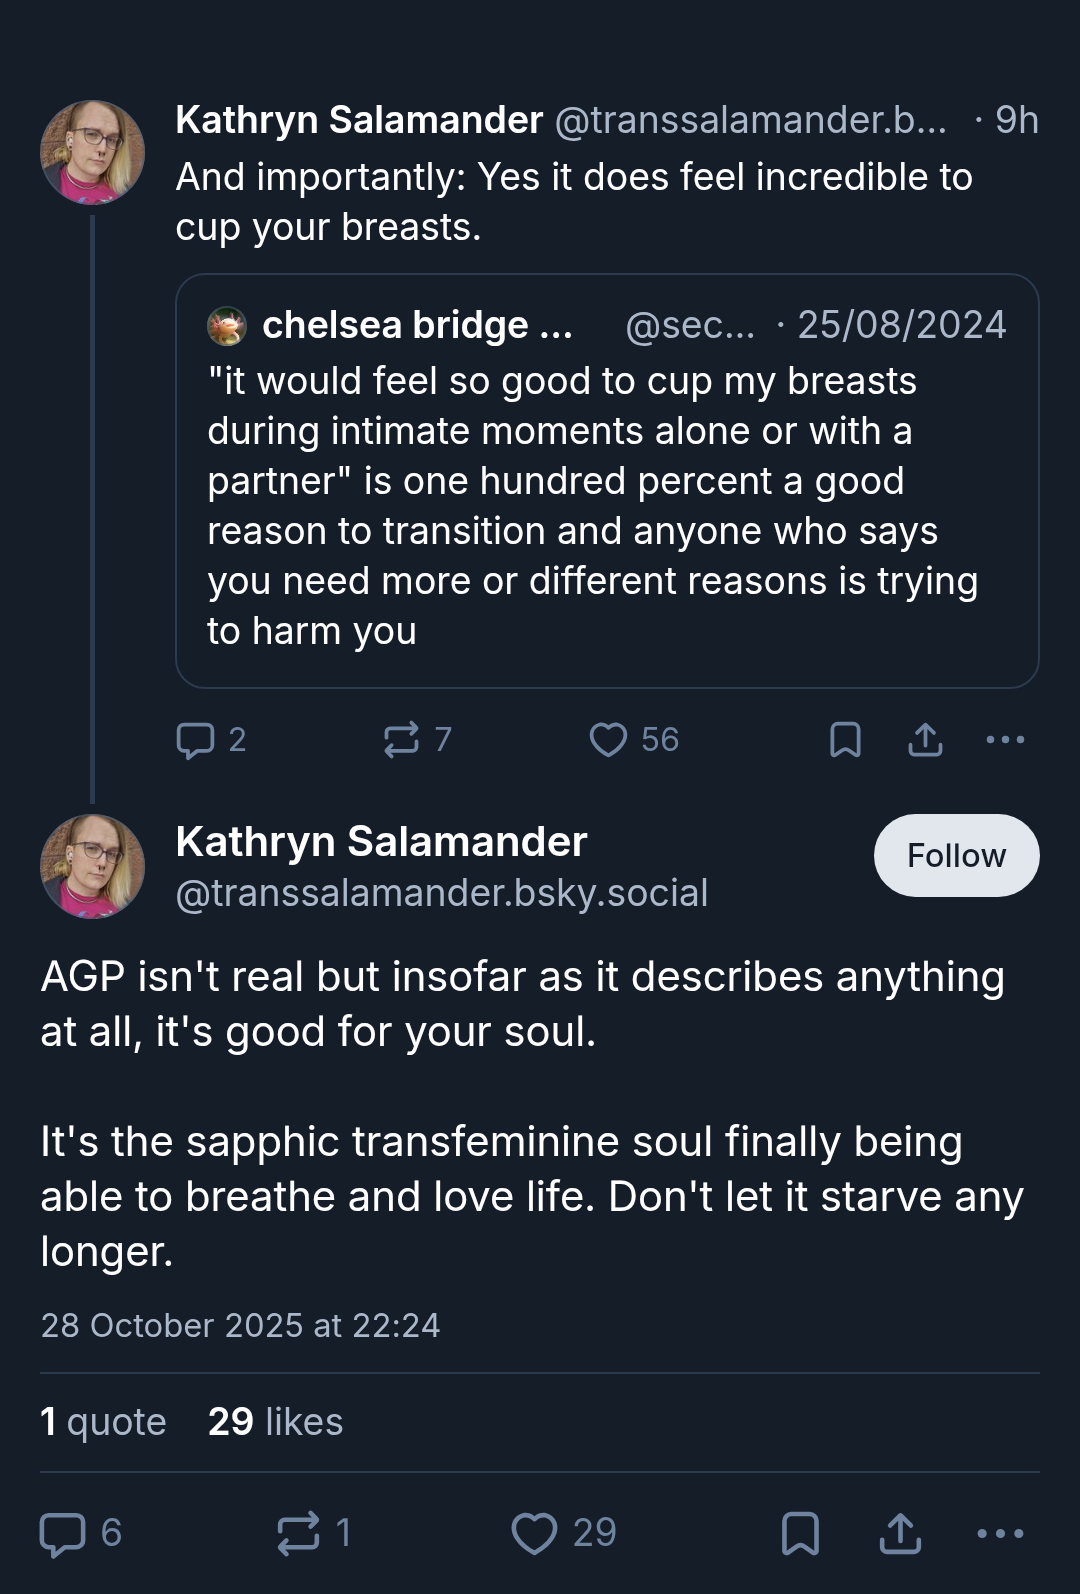View the 1 quote list
The image size is (1080, 1594).
tap(103, 1421)
